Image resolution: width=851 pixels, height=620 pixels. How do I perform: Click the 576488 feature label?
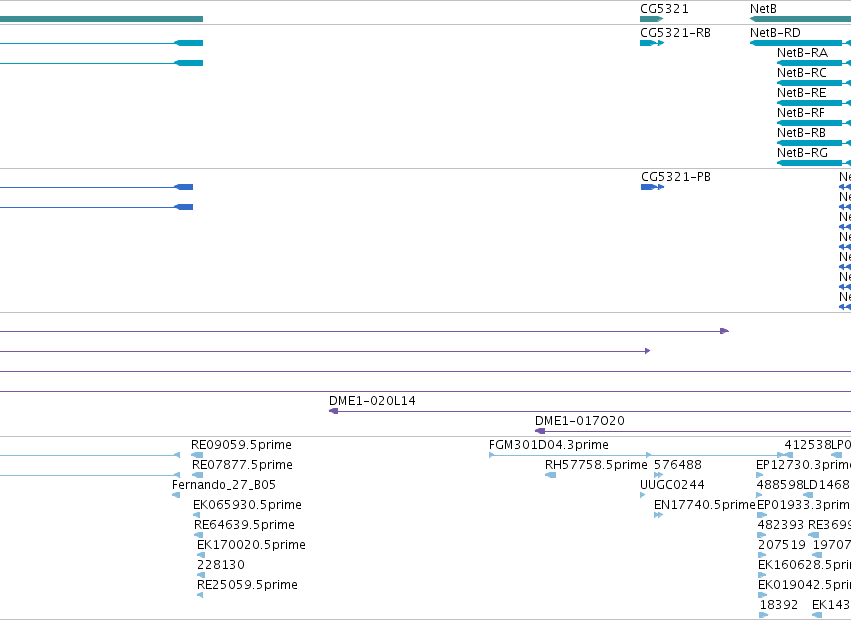678,465
